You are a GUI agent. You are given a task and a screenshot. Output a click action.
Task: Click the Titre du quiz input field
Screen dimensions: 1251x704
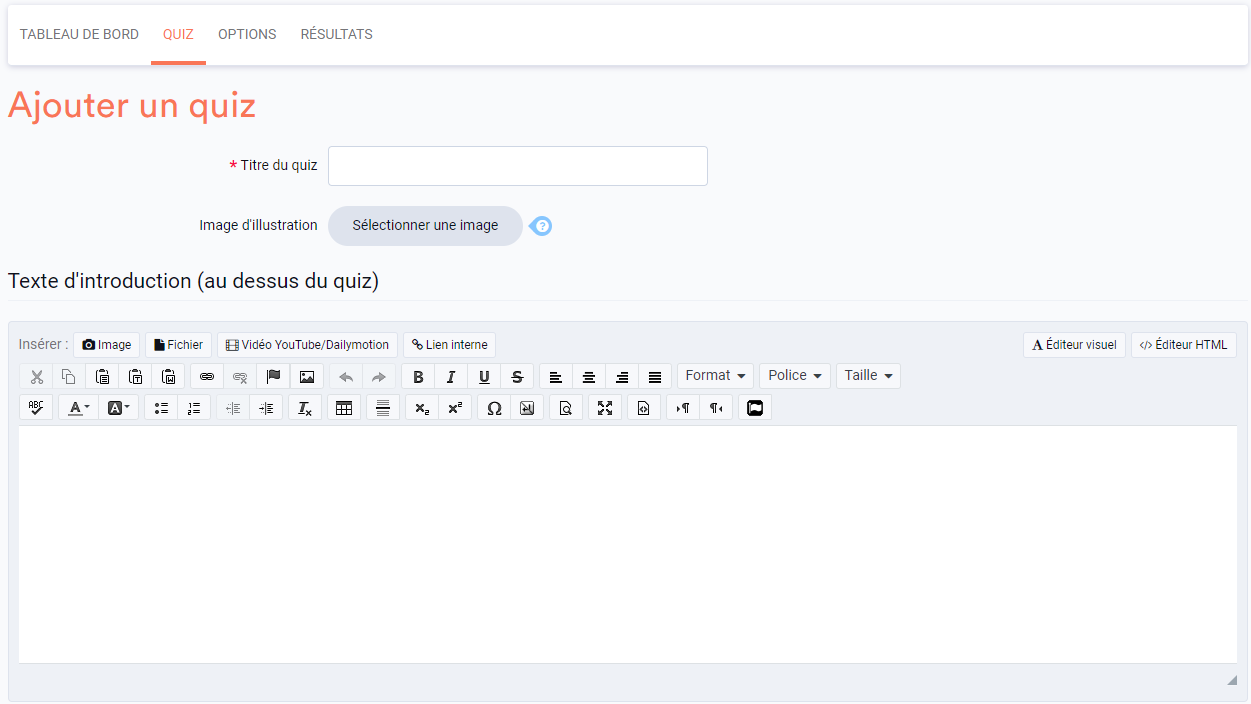coord(517,165)
